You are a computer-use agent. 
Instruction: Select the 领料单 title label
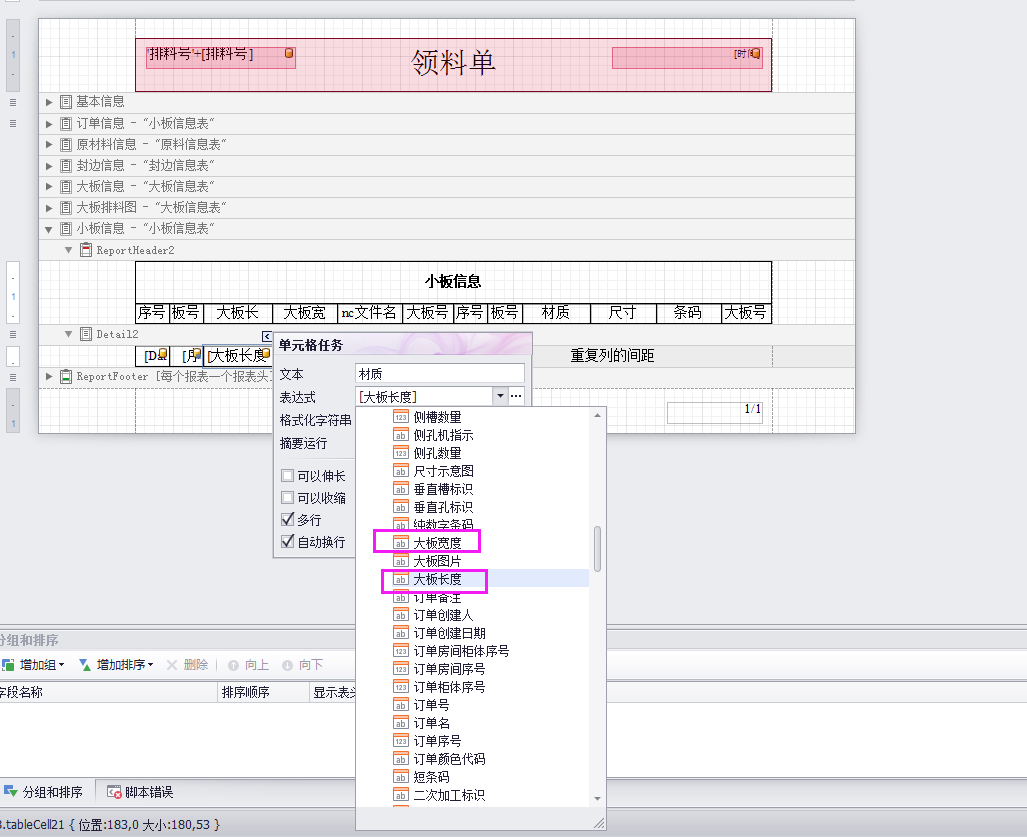point(453,63)
